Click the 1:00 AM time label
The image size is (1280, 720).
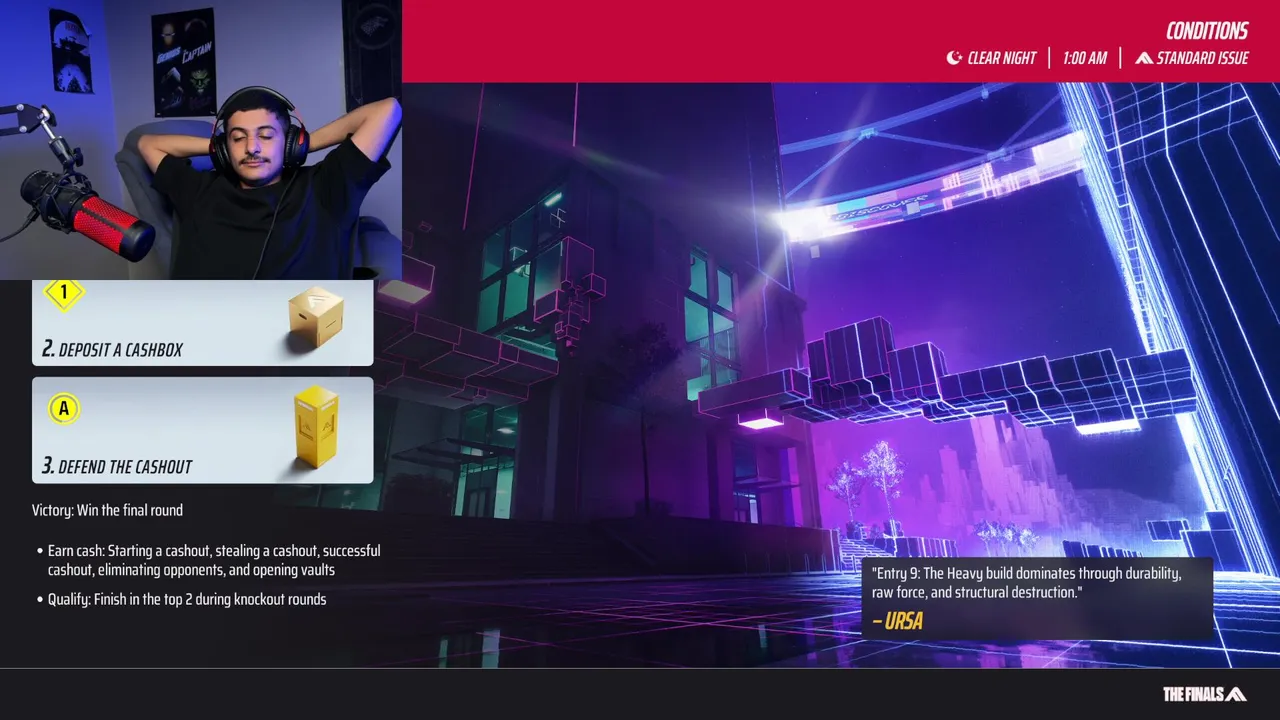(x=1084, y=58)
